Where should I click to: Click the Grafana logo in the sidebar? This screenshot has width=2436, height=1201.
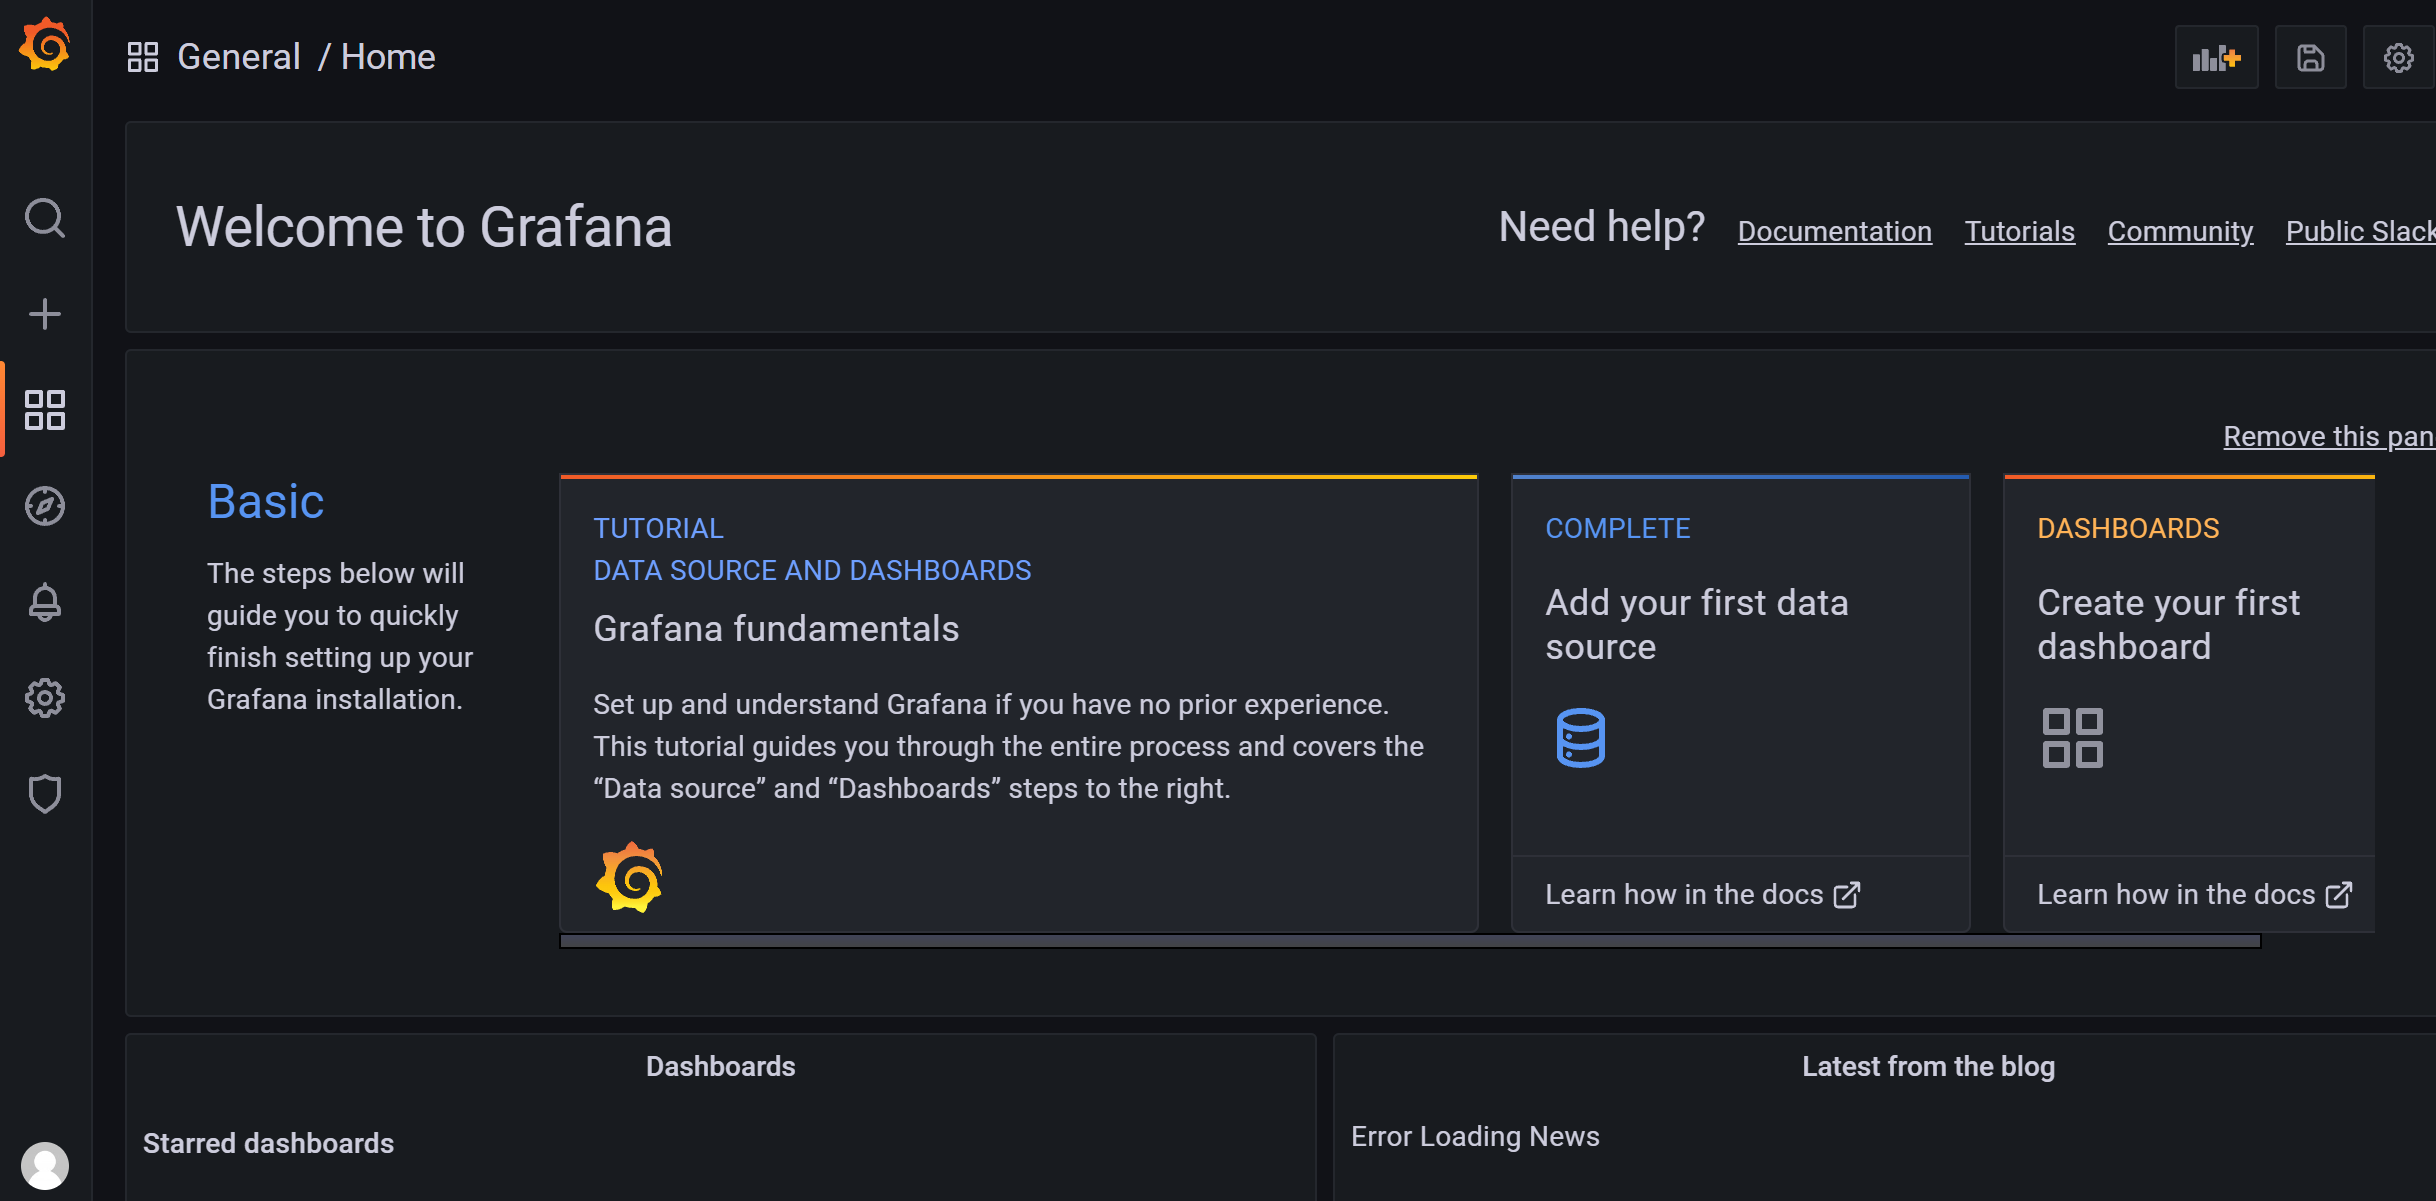click(x=45, y=45)
